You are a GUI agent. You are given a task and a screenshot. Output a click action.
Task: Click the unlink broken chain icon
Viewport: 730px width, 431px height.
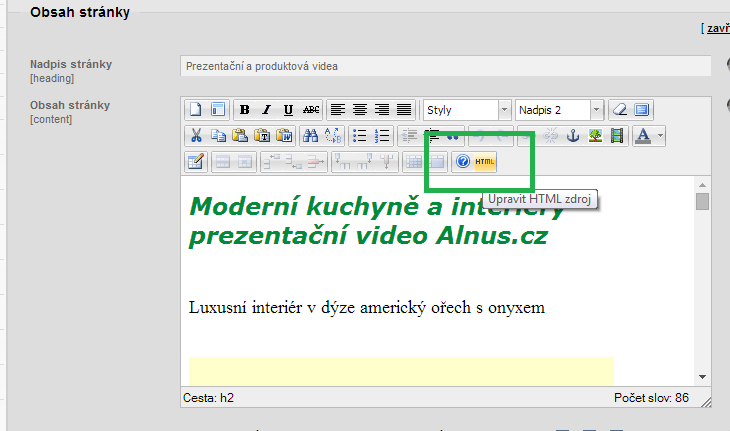point(551,136)
